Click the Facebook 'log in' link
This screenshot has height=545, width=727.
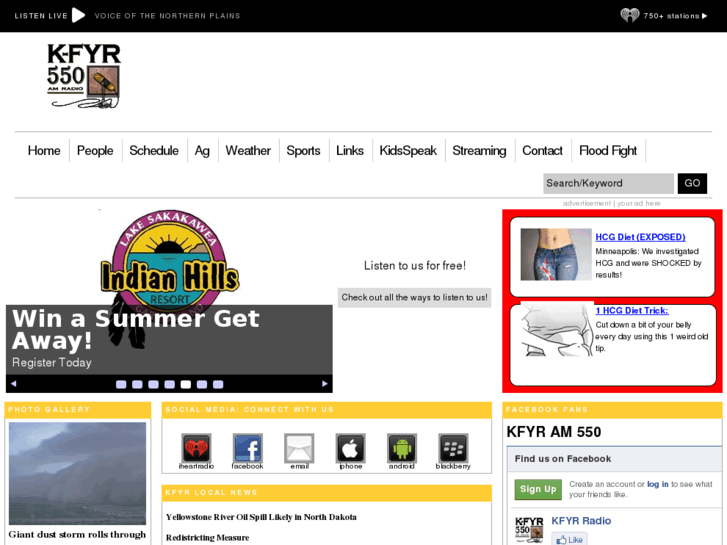point(657,484)
